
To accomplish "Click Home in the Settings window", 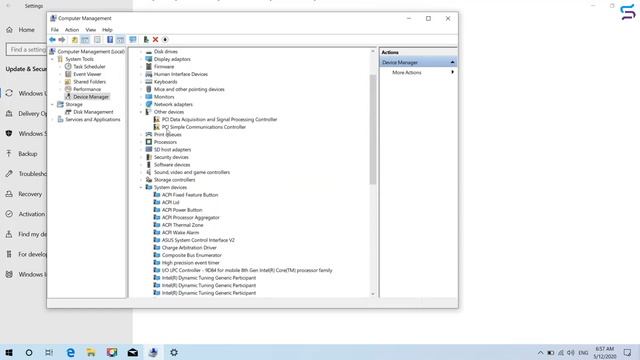I will (26, 30).
